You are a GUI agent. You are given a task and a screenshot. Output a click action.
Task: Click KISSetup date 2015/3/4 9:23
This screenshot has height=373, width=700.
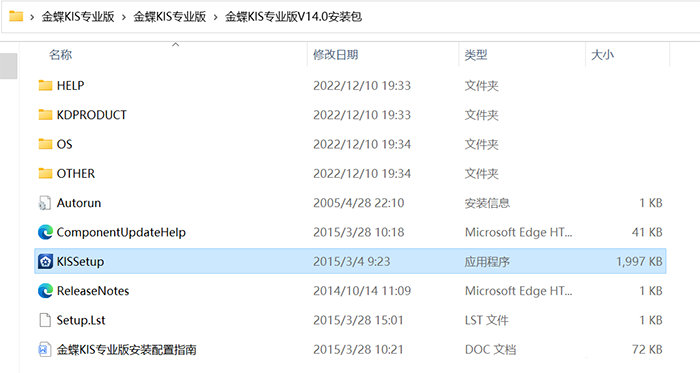pyautogui.click(x=352, y=261)
